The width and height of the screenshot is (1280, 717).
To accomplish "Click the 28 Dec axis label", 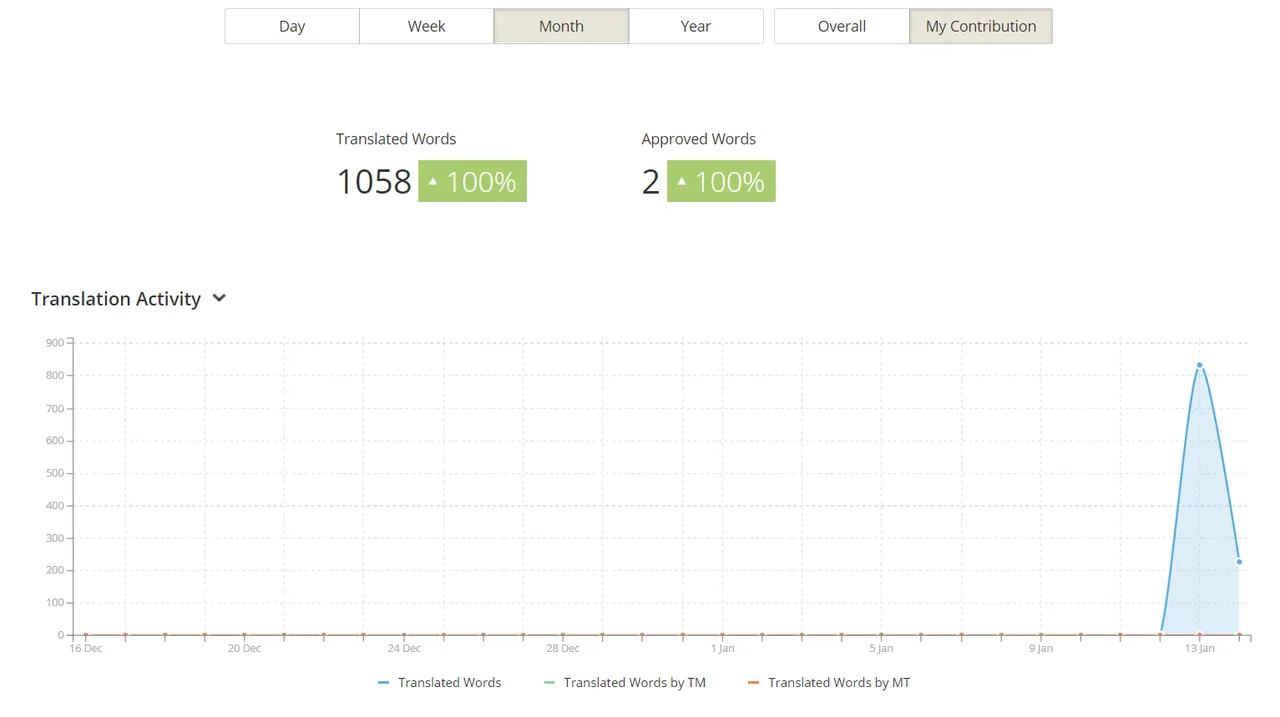I will pos(563,648).
